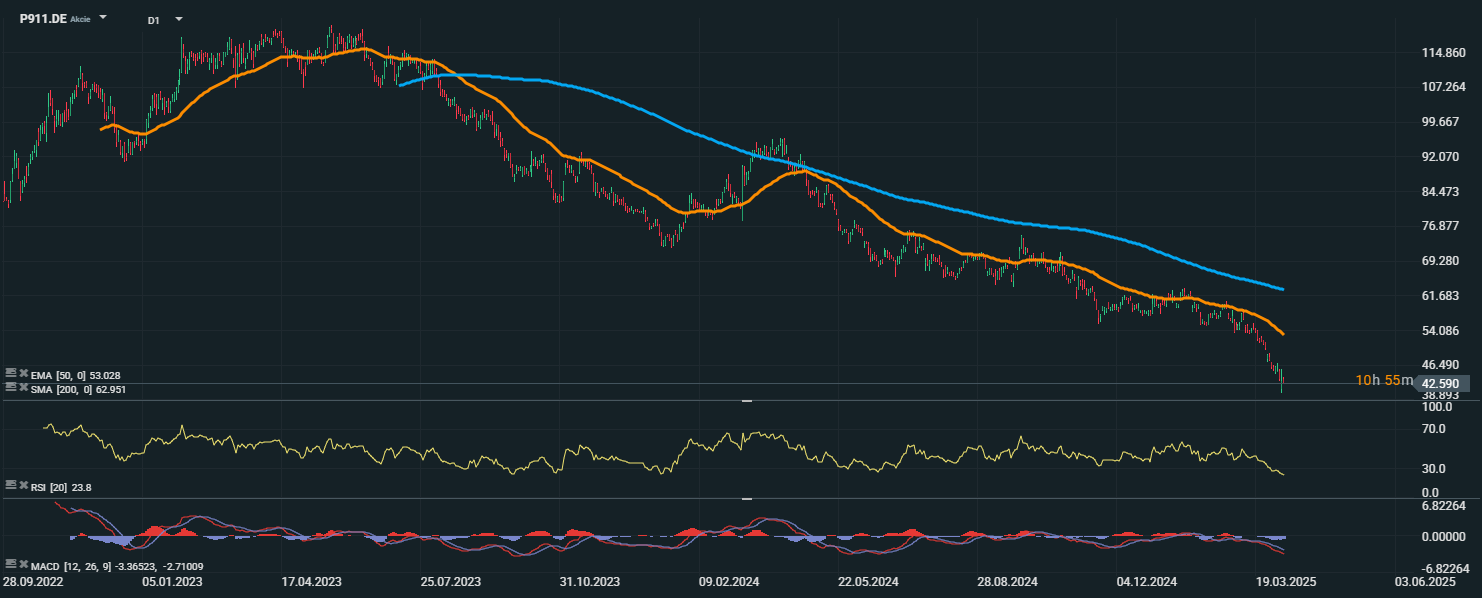1482x598 pixels.
Task: Close the MACD indicator with X icon
Action: (x=23, y=565)
